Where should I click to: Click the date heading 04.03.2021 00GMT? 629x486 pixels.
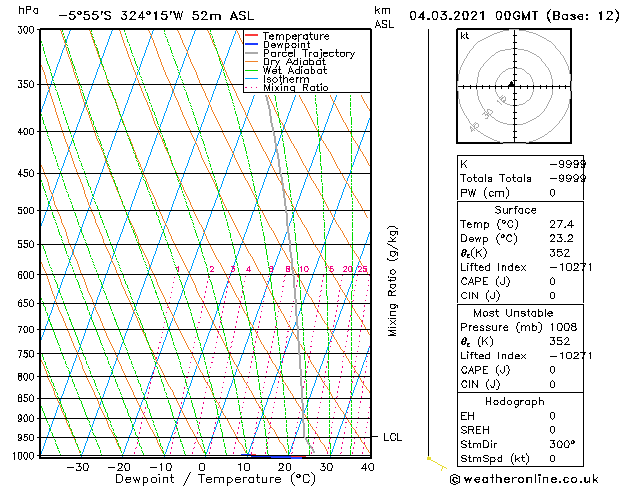point(474,16)
